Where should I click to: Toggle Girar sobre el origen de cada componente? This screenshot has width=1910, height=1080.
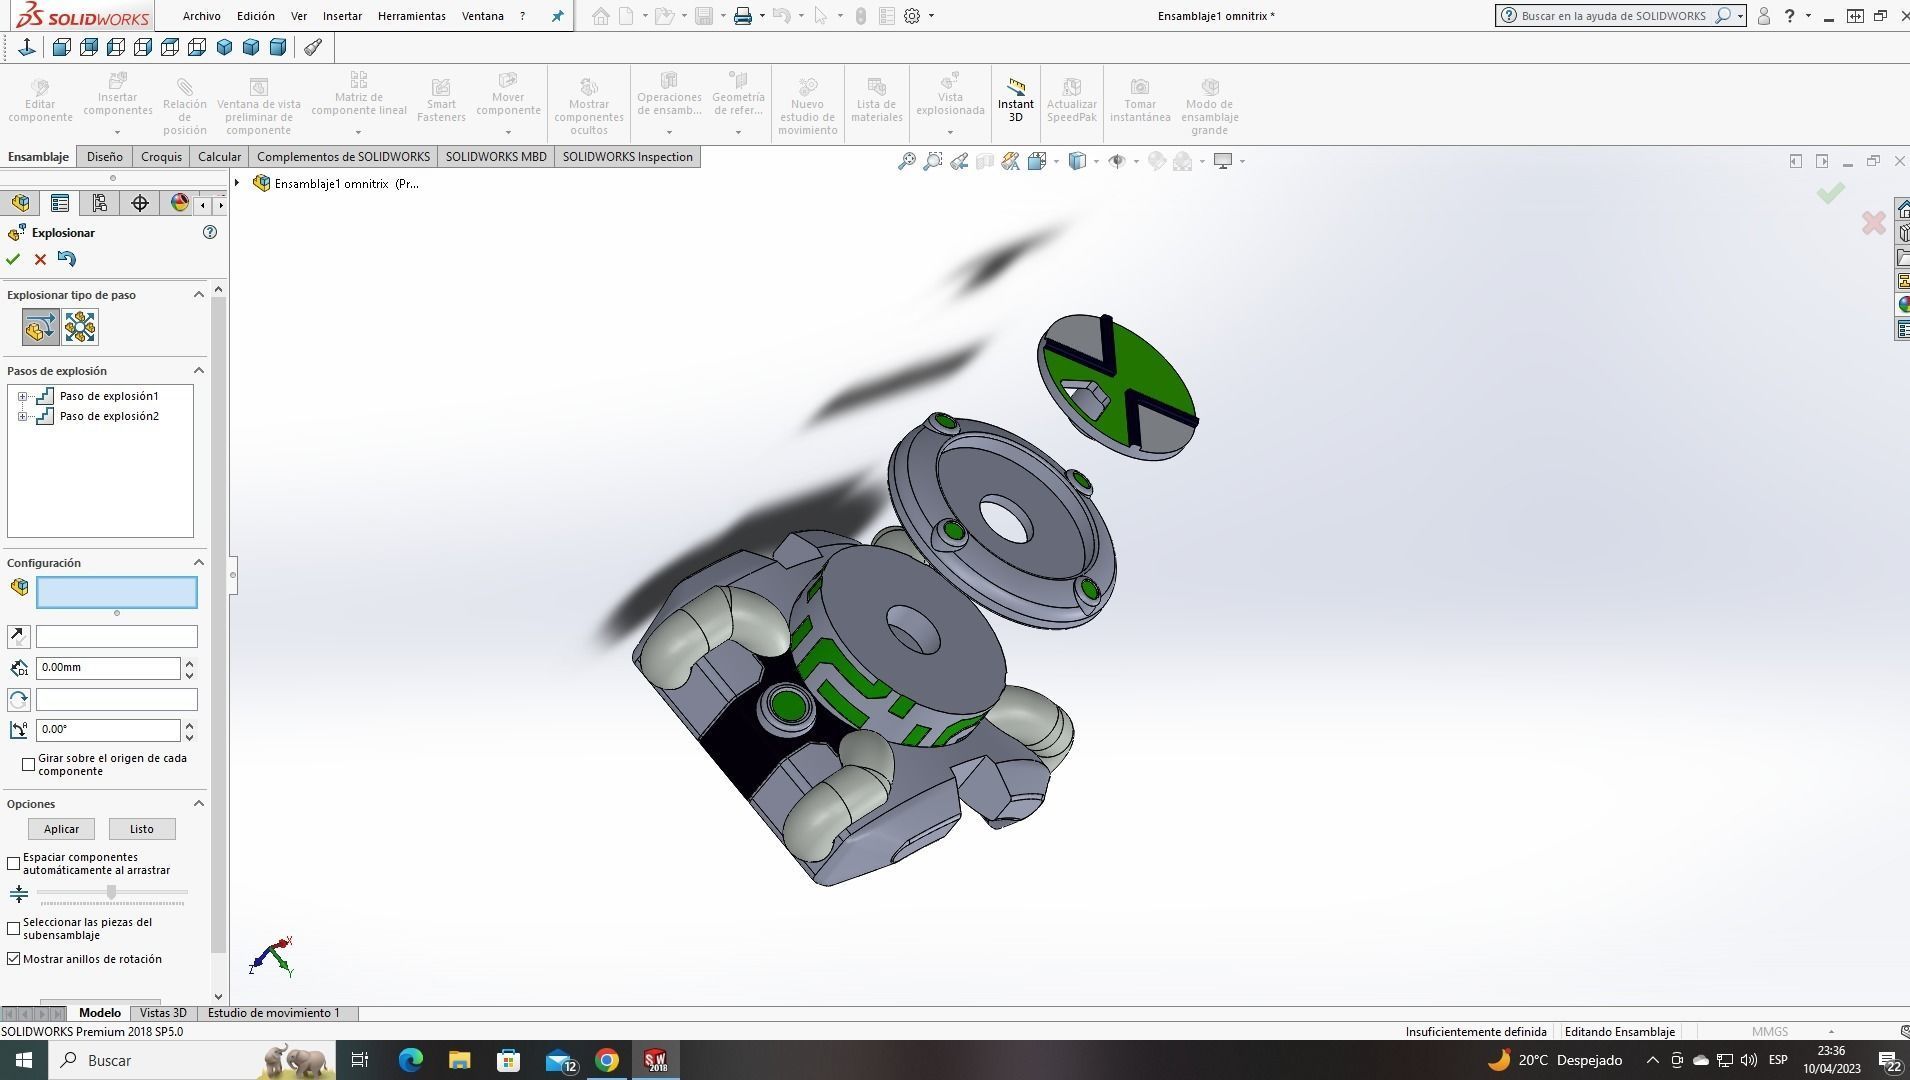(28, 764)
